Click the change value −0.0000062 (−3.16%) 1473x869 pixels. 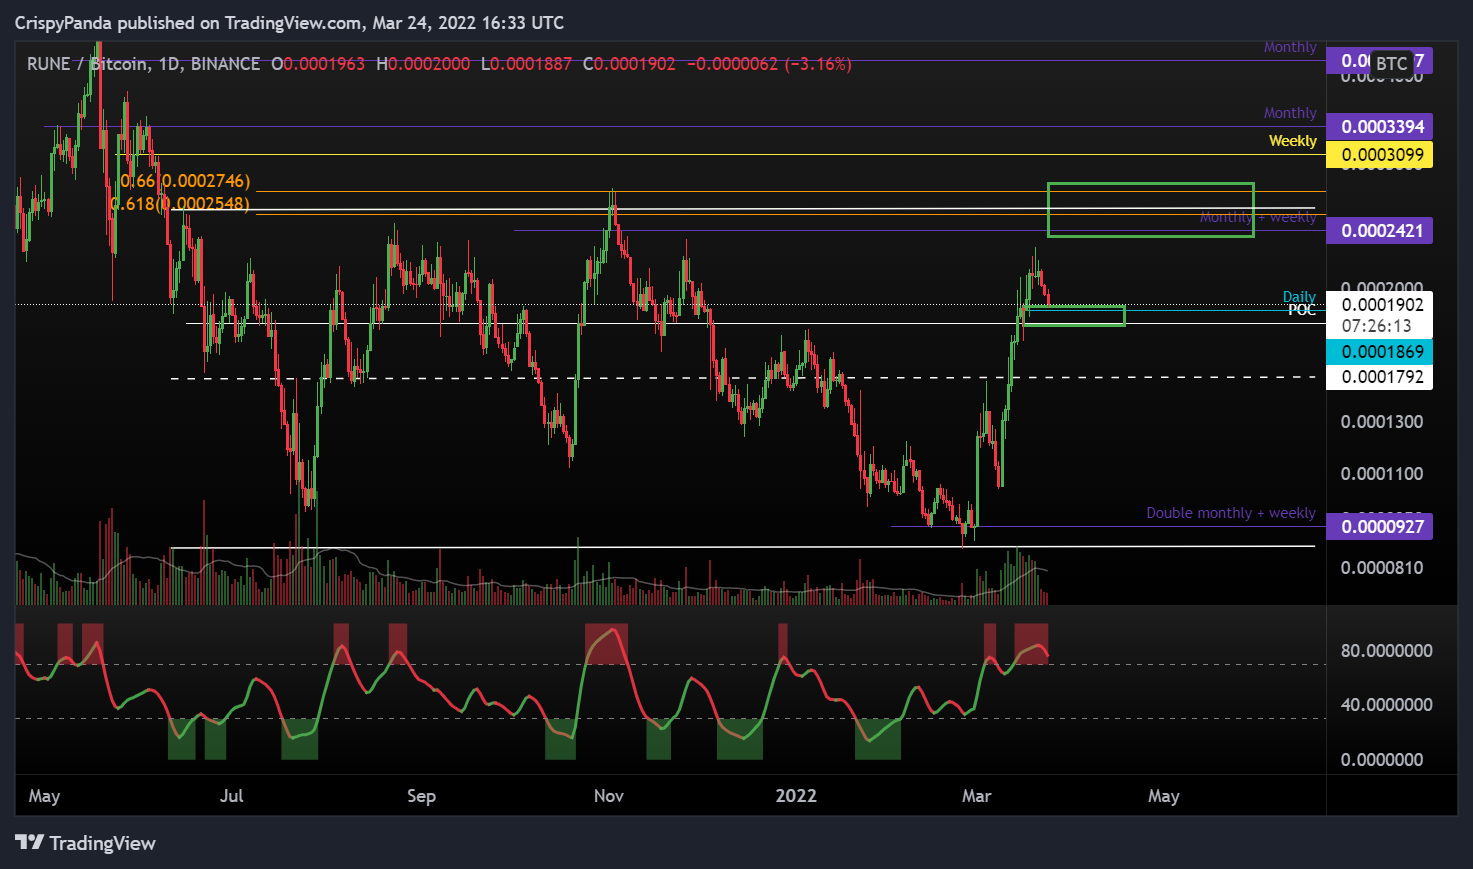[769, 64]
